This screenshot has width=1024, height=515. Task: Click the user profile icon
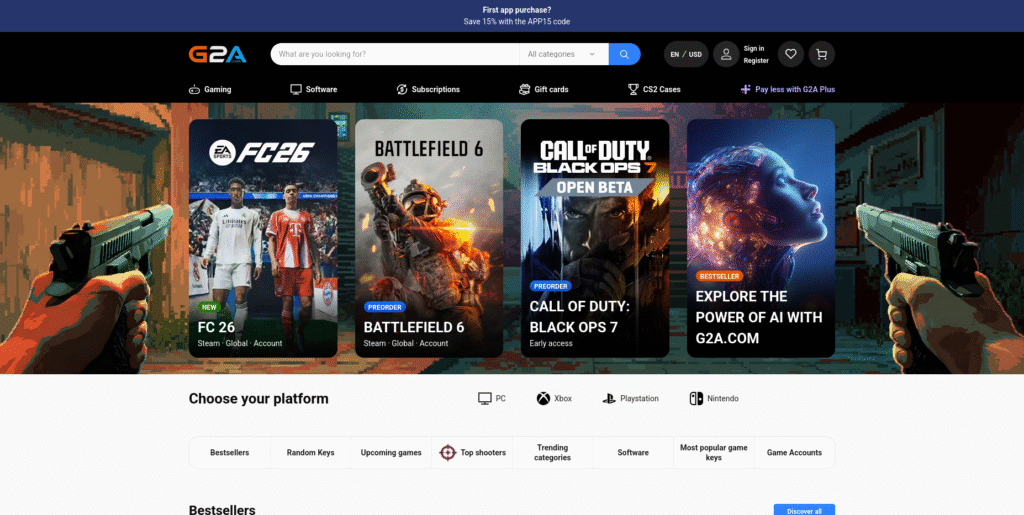pyautogui.click(x=726, y=54)
